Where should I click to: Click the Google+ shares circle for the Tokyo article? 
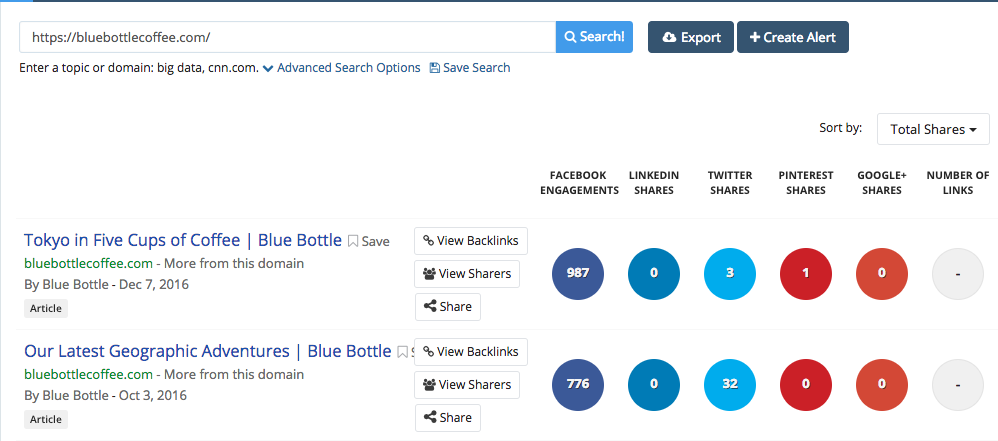(882, 274)
